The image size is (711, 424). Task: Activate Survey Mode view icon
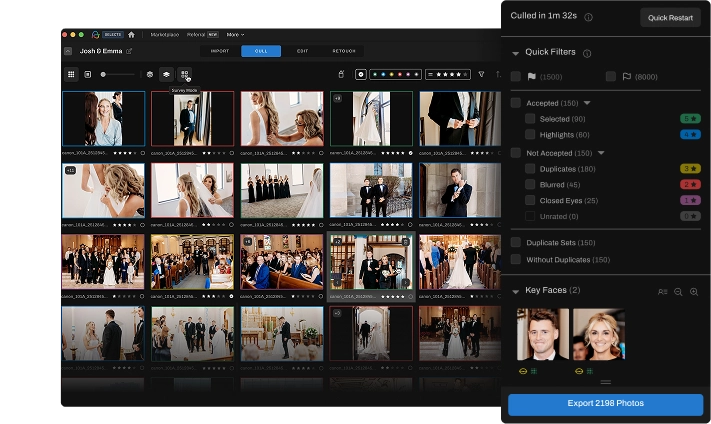tap(184, 74)
